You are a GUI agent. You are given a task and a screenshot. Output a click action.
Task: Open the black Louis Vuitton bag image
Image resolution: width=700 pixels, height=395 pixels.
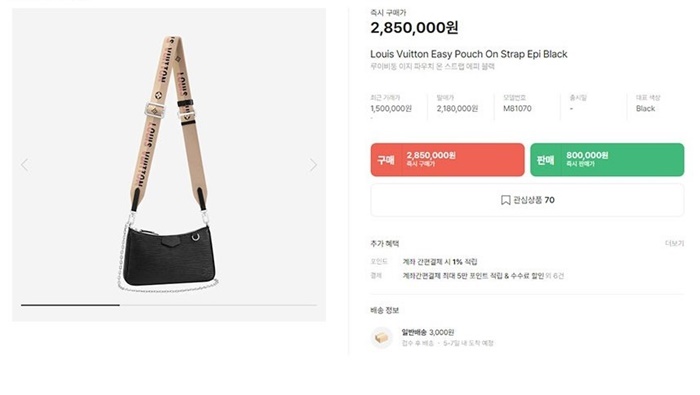pyautogui.click(x=168, y=164)
